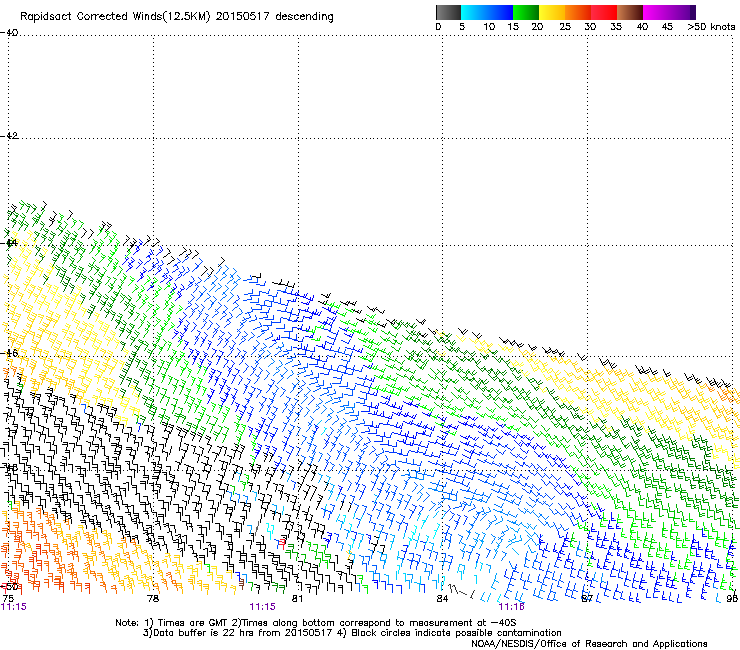This screenshot has width=740, height=650.
Task: Click the purple 11:15 time near longitude 81
Action: click(262, 607)
